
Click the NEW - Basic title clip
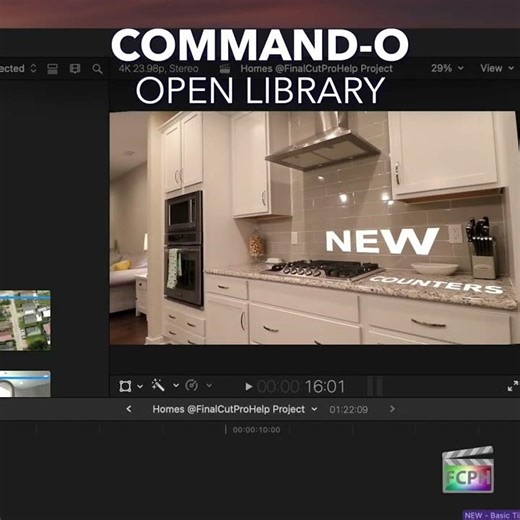[492, 515]
